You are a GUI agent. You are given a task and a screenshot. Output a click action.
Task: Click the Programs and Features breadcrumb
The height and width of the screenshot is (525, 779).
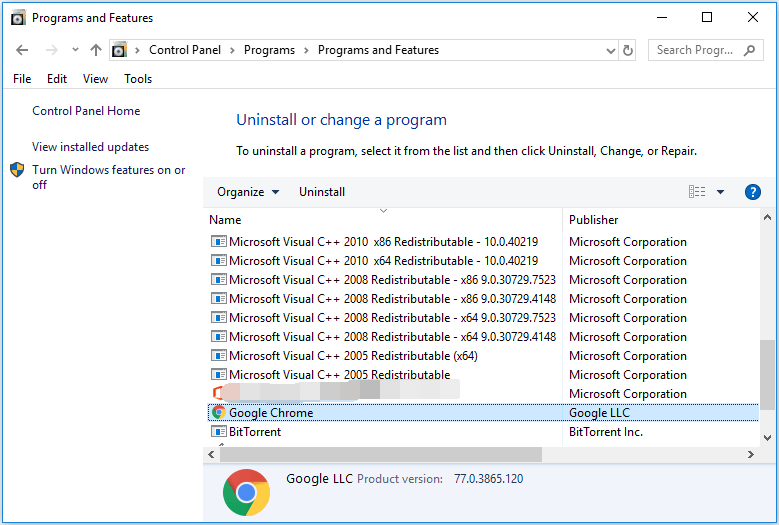point(378,50)
